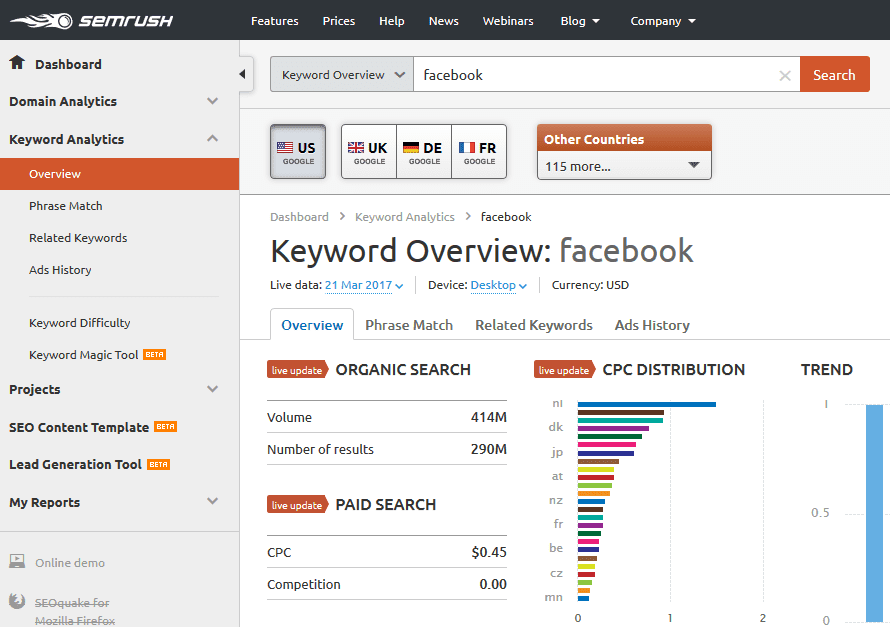Image resolution: width=890 pixels, height=627 pixels.
Task: Click the longest blue bar in CPC chart
Action: [646, 405]
